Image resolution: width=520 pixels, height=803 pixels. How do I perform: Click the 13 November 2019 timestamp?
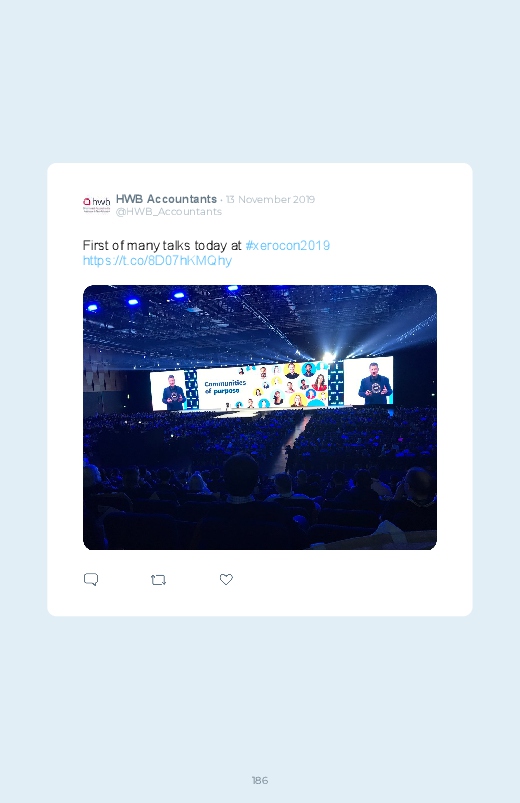click(x=271, y=199)
